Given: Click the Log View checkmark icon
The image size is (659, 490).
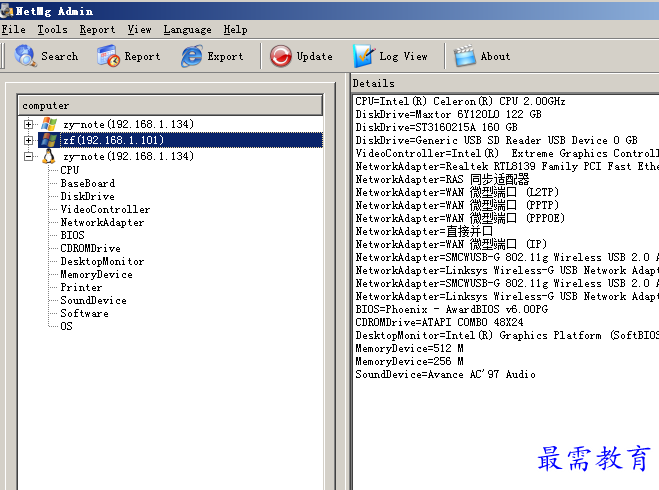Looking at the screenshot, I should [364, 56].
